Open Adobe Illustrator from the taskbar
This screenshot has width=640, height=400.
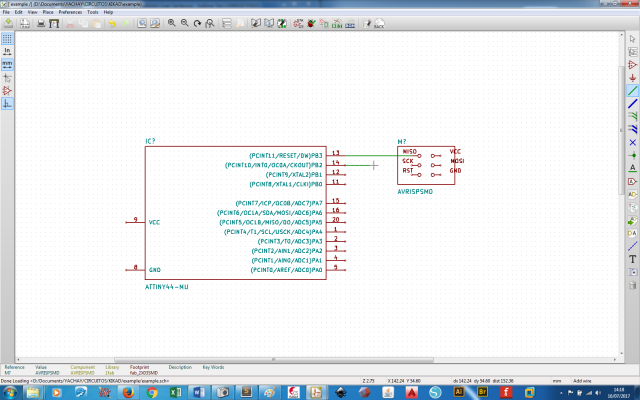(459, 393)
